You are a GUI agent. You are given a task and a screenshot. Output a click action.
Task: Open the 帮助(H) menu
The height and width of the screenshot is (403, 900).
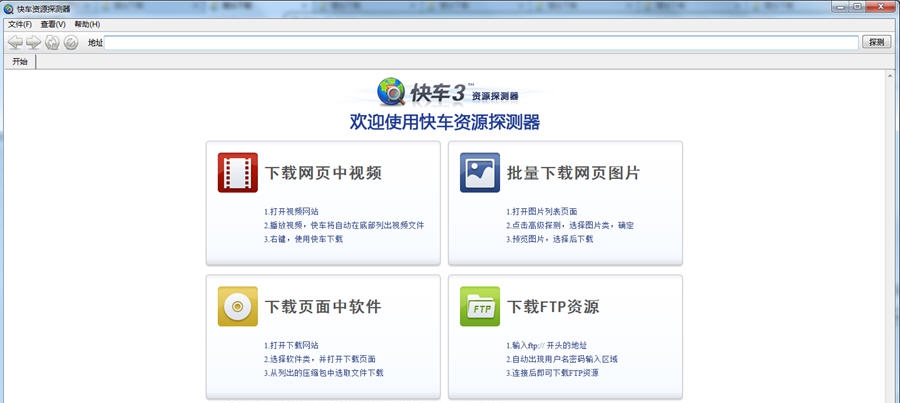click(87, 24)
